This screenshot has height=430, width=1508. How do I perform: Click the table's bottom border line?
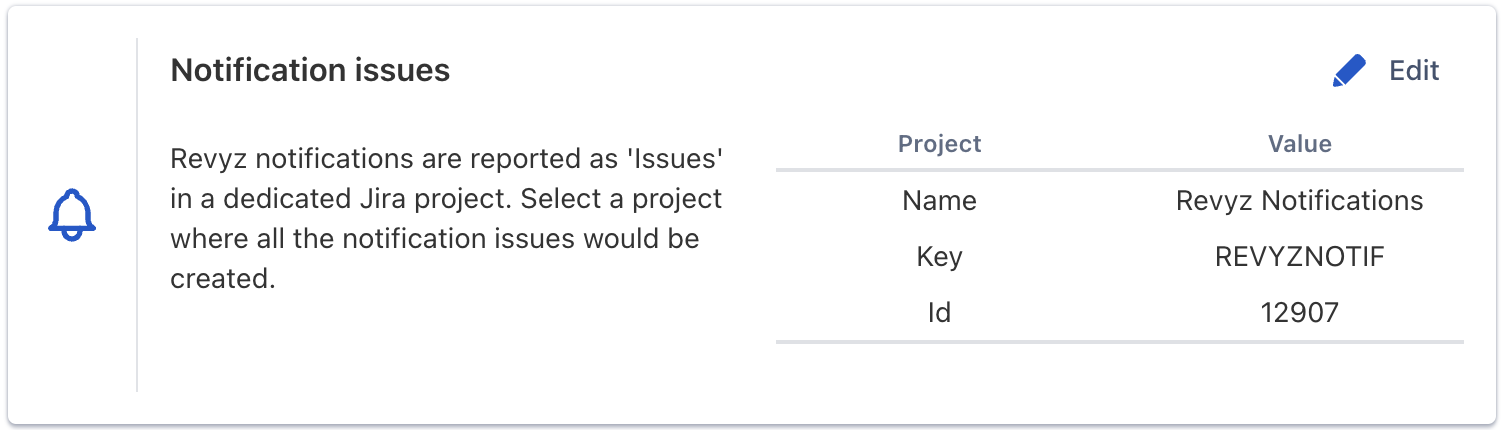[1119, 342]
